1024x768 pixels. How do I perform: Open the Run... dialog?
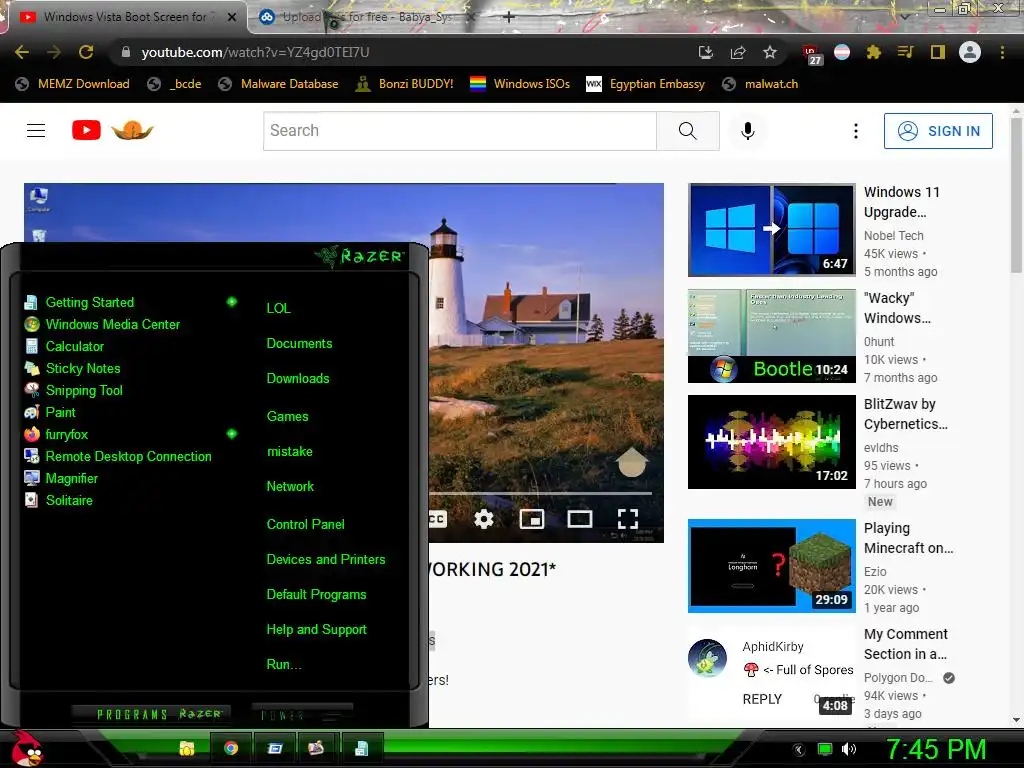pos(284,664)
